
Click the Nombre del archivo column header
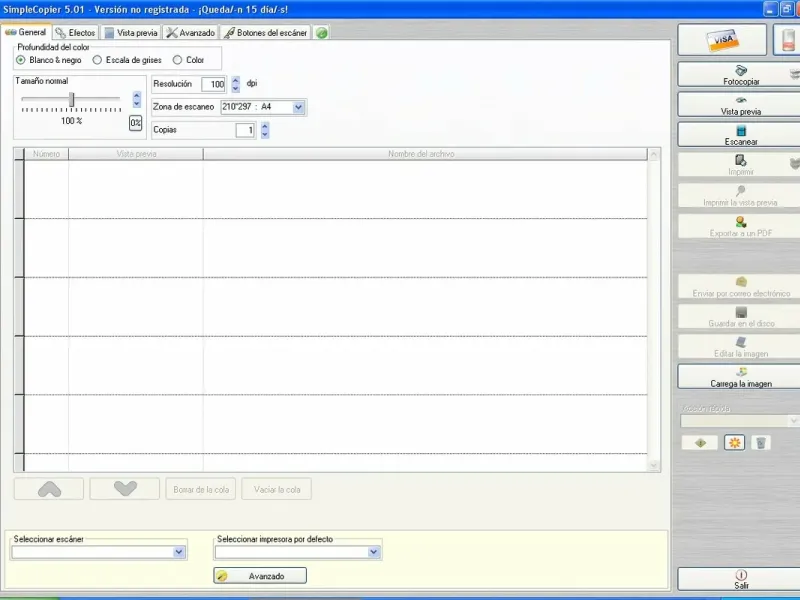pyautogui.click(x=425, y=154)
